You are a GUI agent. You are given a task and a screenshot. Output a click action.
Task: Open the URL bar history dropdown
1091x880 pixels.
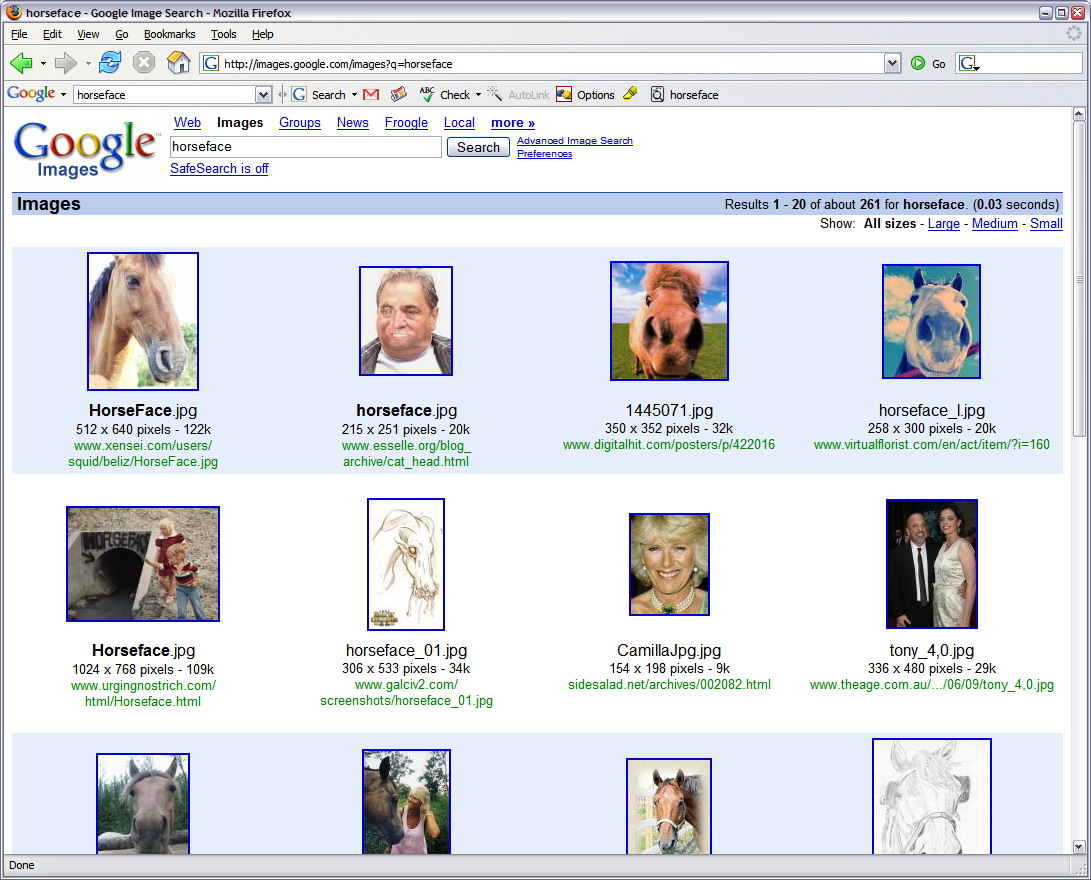point(893,63)
